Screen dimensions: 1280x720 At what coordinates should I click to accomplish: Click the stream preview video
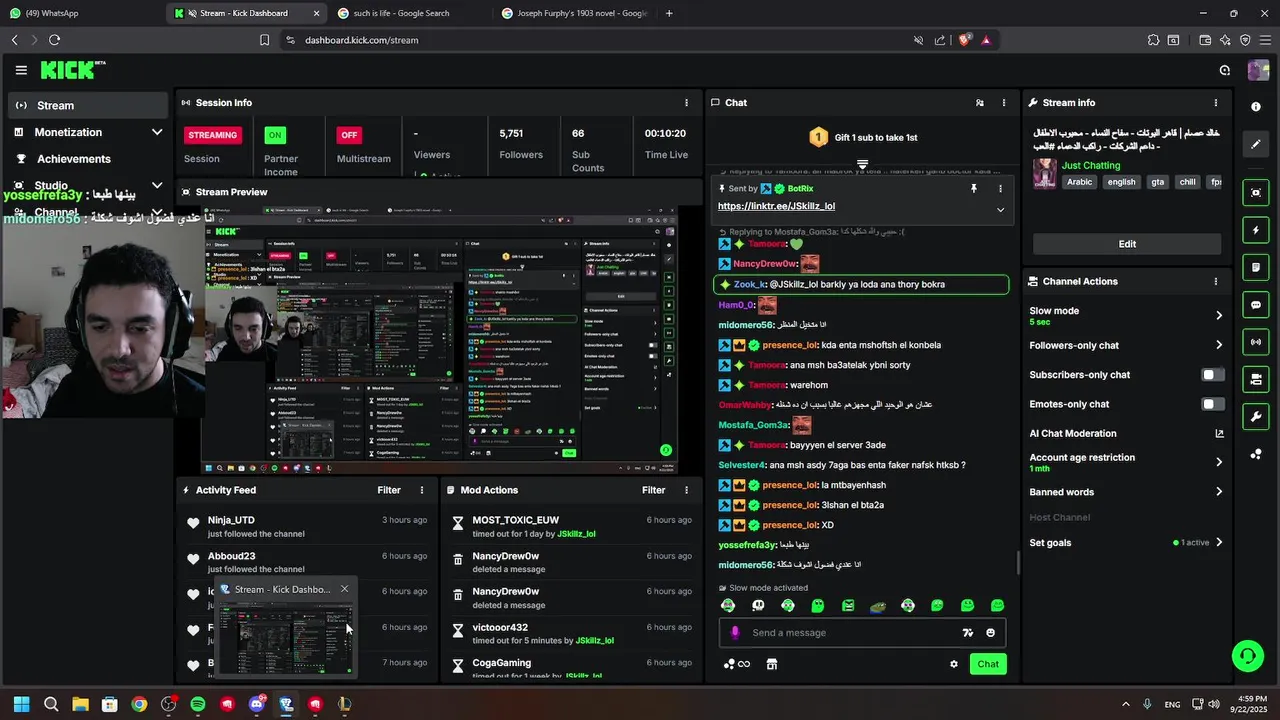(x=440, y=340)
